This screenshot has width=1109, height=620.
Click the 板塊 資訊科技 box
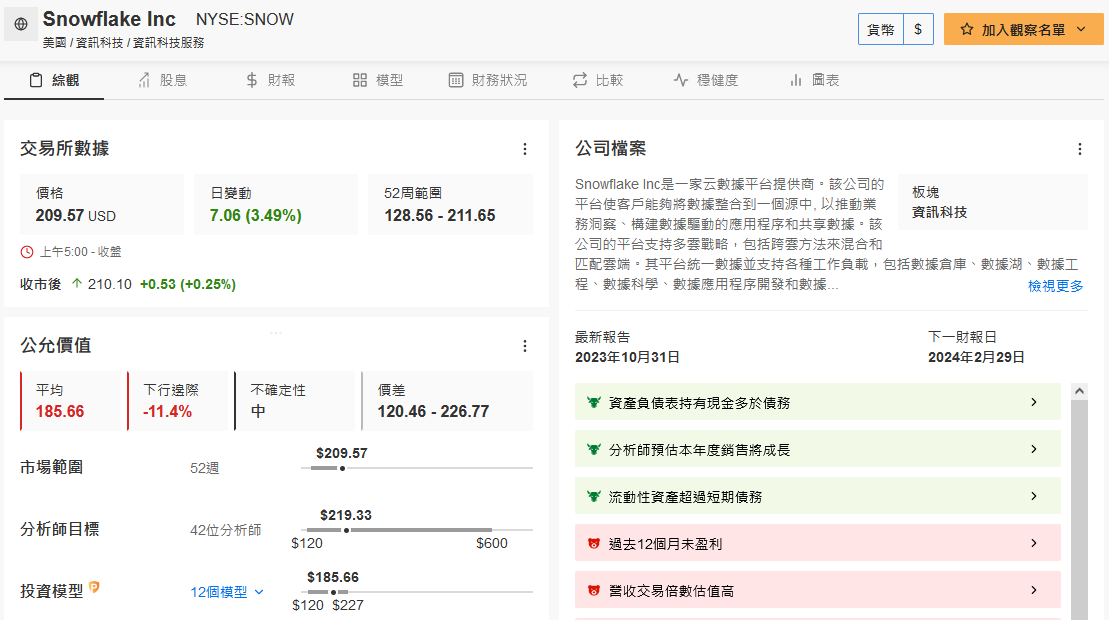point(993,202)
